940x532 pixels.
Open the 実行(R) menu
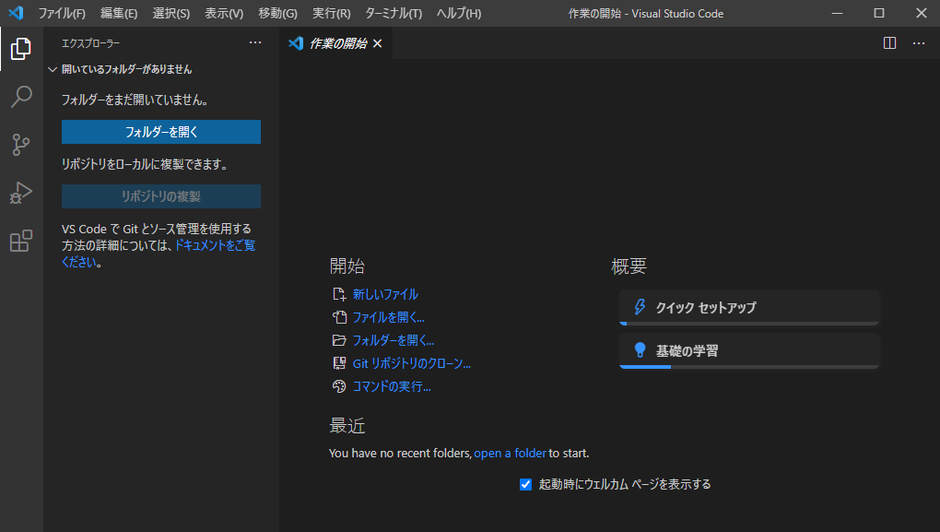click(x=331, y=13)
